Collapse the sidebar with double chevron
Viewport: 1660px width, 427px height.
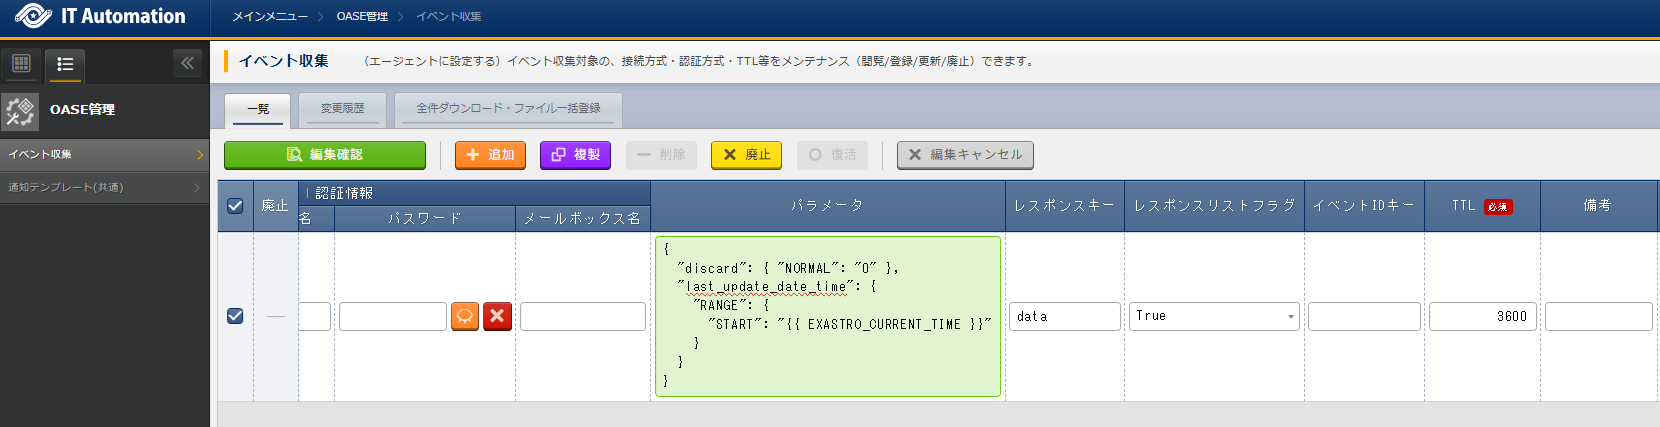187,64
